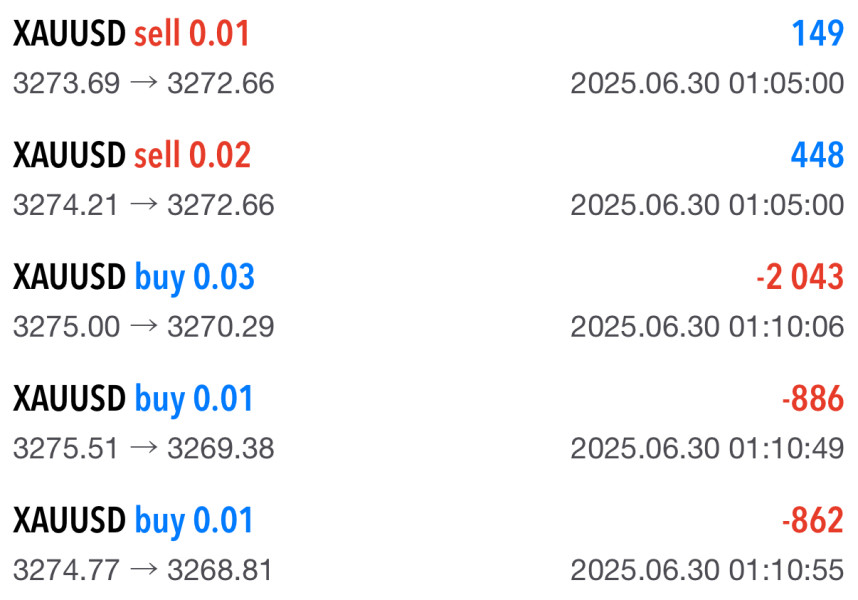Tap the -862 loss value
Screen dimensions: 858x600
pos(812,521)
